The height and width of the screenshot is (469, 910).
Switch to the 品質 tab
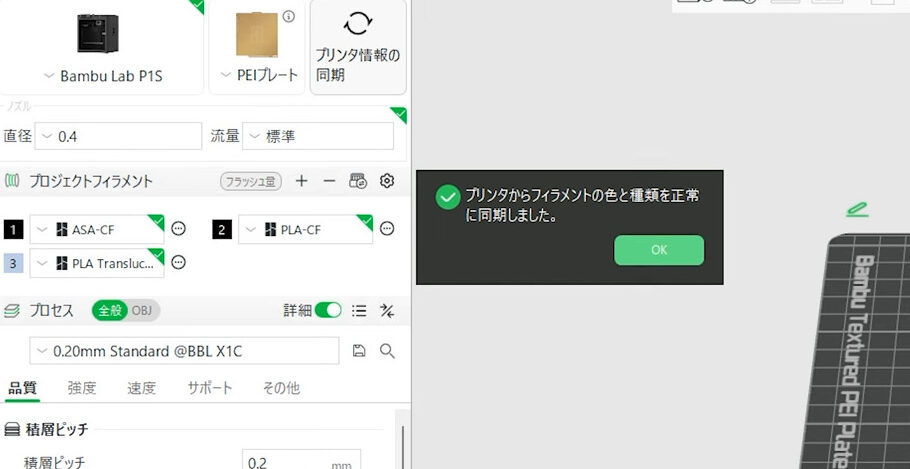point(23,388)
